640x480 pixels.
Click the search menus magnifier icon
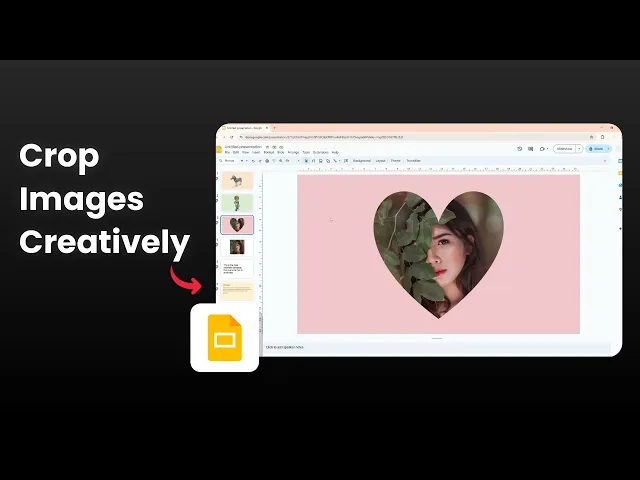[221, 161]
